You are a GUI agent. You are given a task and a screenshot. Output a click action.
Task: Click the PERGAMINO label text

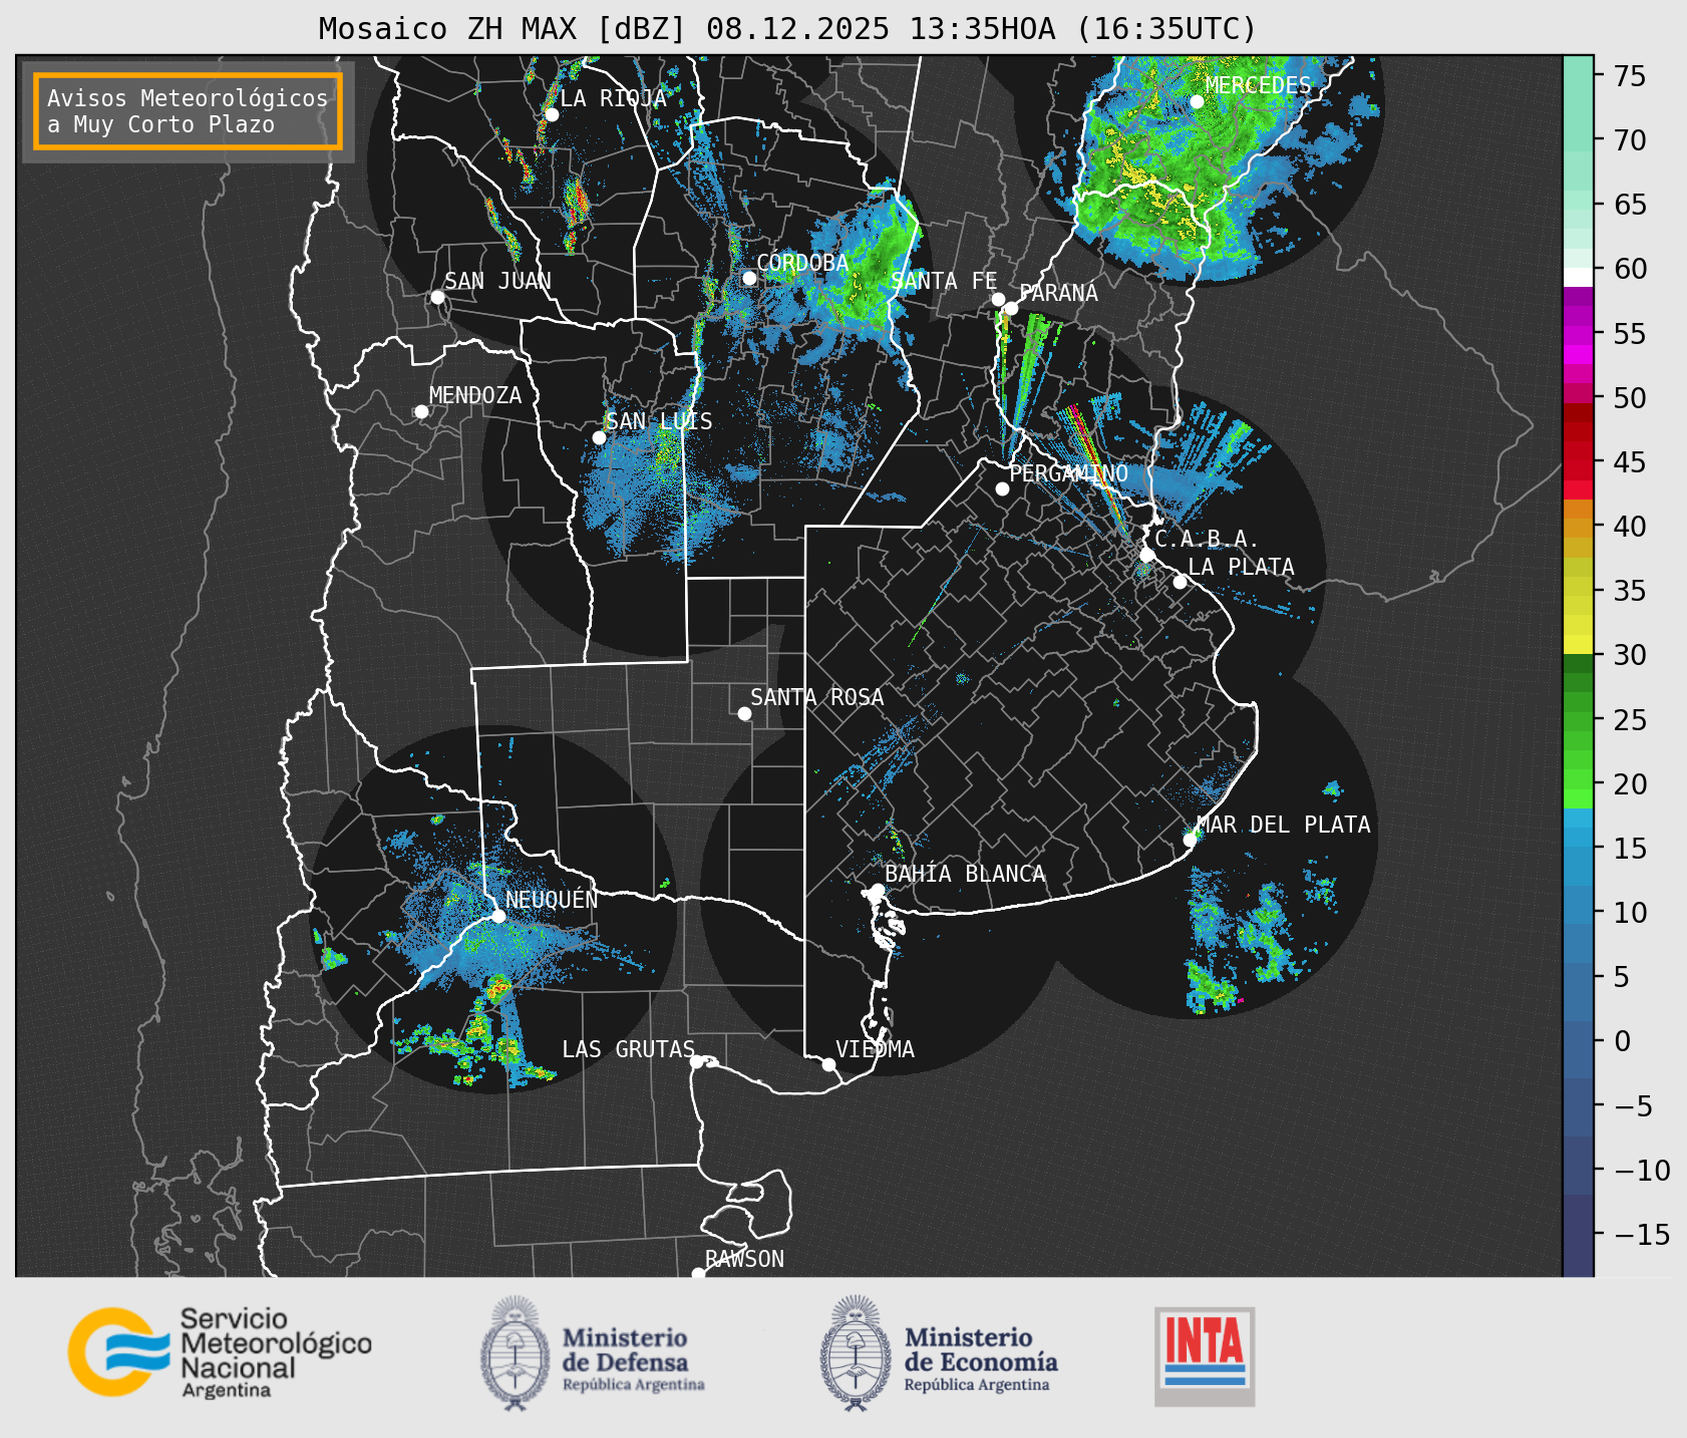1069,474
